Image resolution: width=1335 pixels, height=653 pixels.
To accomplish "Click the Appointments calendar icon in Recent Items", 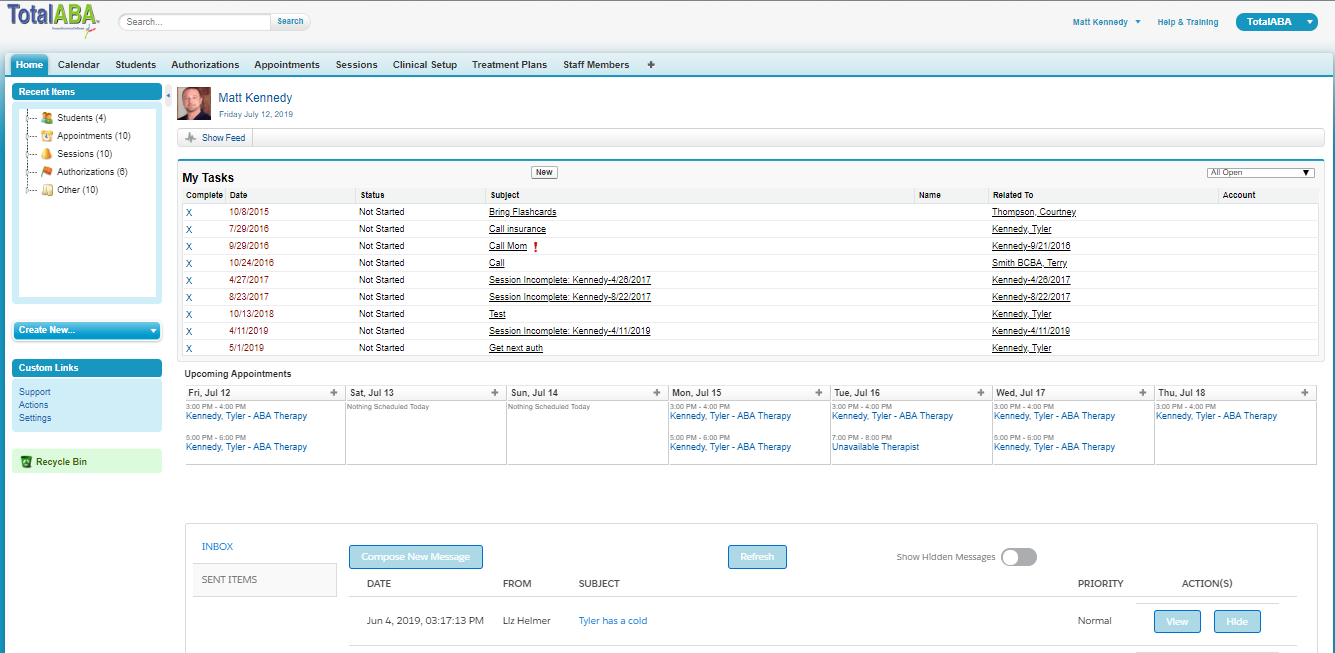I will click(47, 136).
